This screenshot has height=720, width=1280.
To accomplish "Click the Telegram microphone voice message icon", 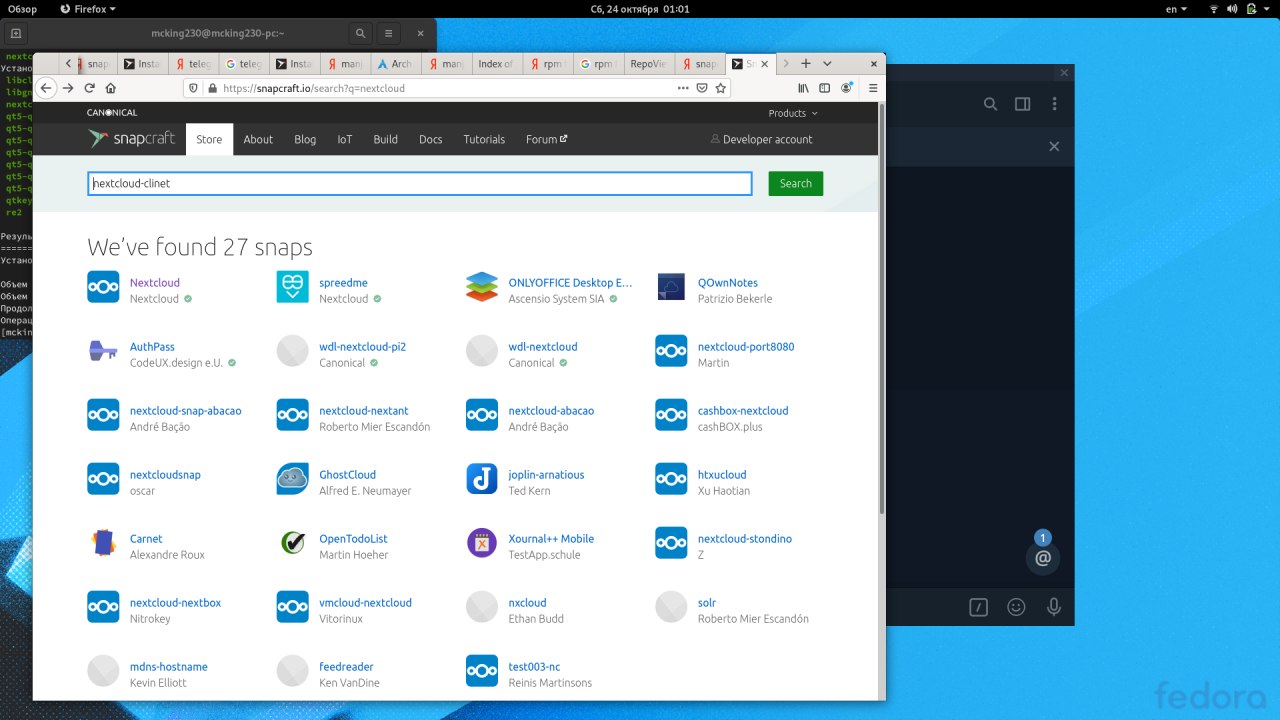I will coord(1053,607).
